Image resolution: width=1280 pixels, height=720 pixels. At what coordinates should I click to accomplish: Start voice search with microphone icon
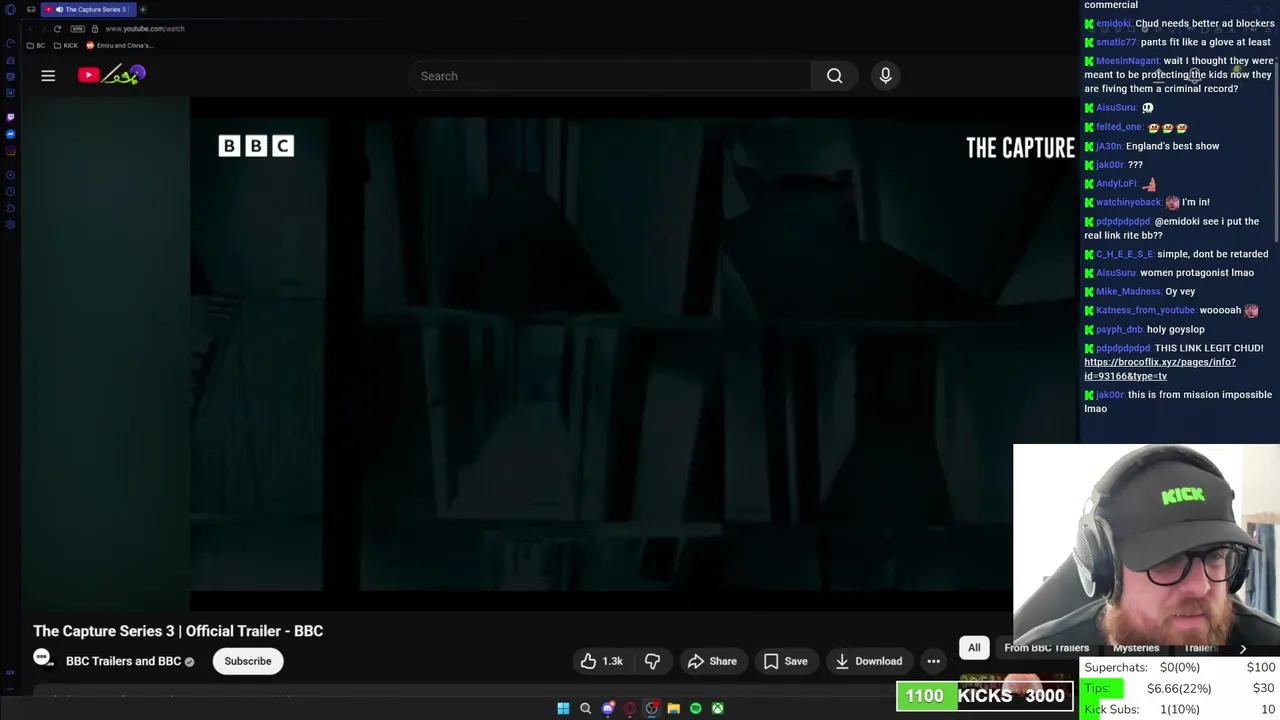885,76
